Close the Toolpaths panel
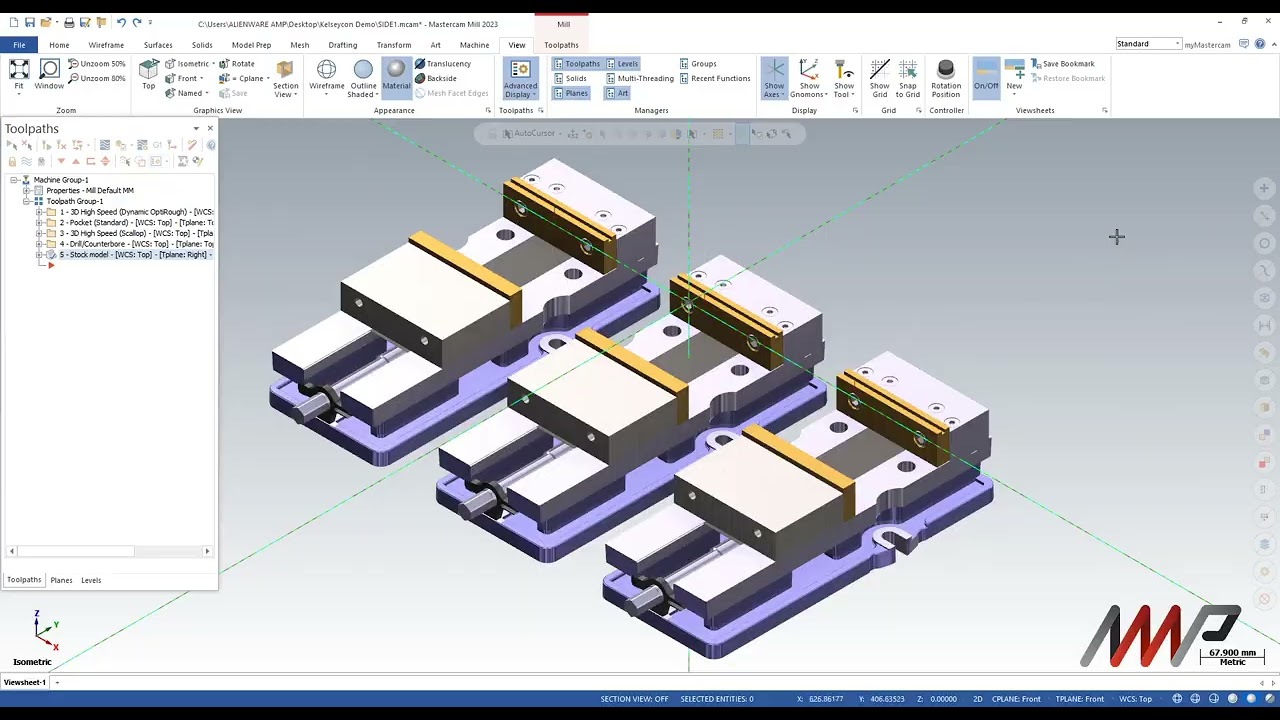Viewport: 1280px width, 720px height. click(210, 128)
